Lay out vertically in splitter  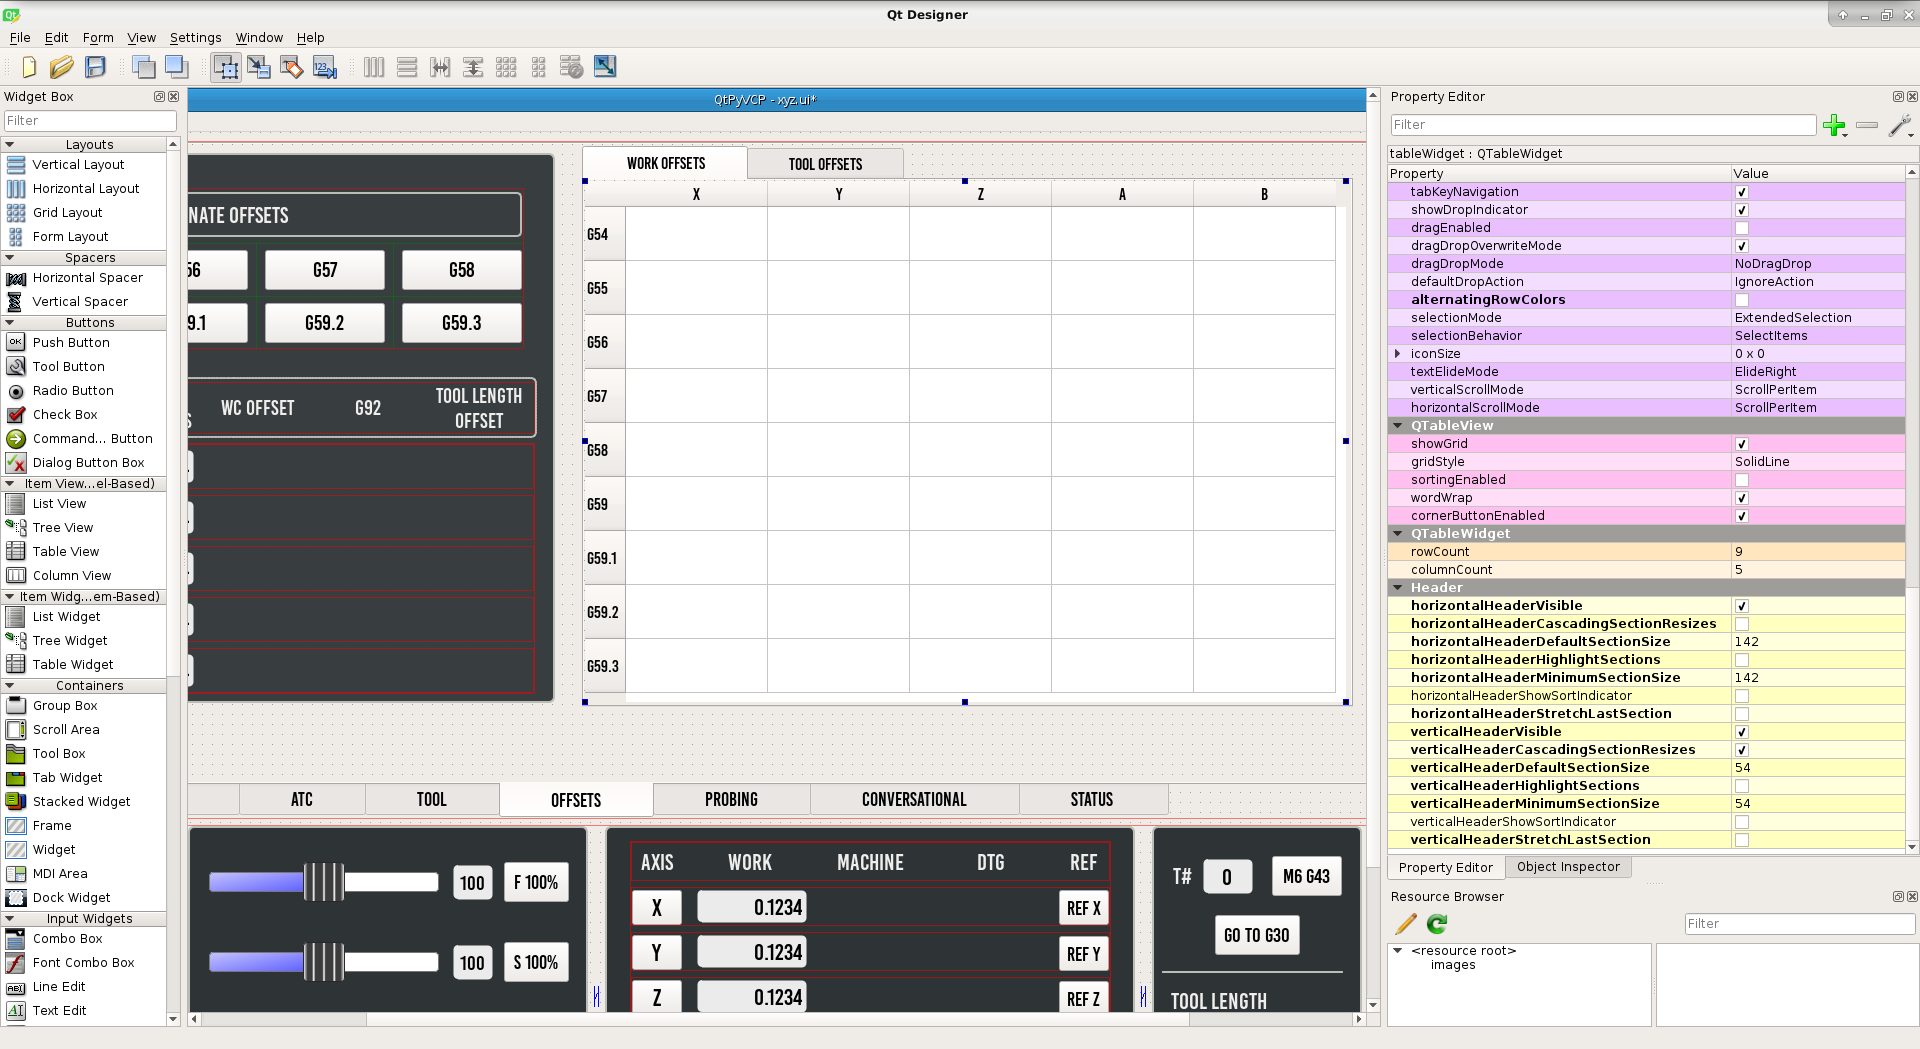pos(473,67)
